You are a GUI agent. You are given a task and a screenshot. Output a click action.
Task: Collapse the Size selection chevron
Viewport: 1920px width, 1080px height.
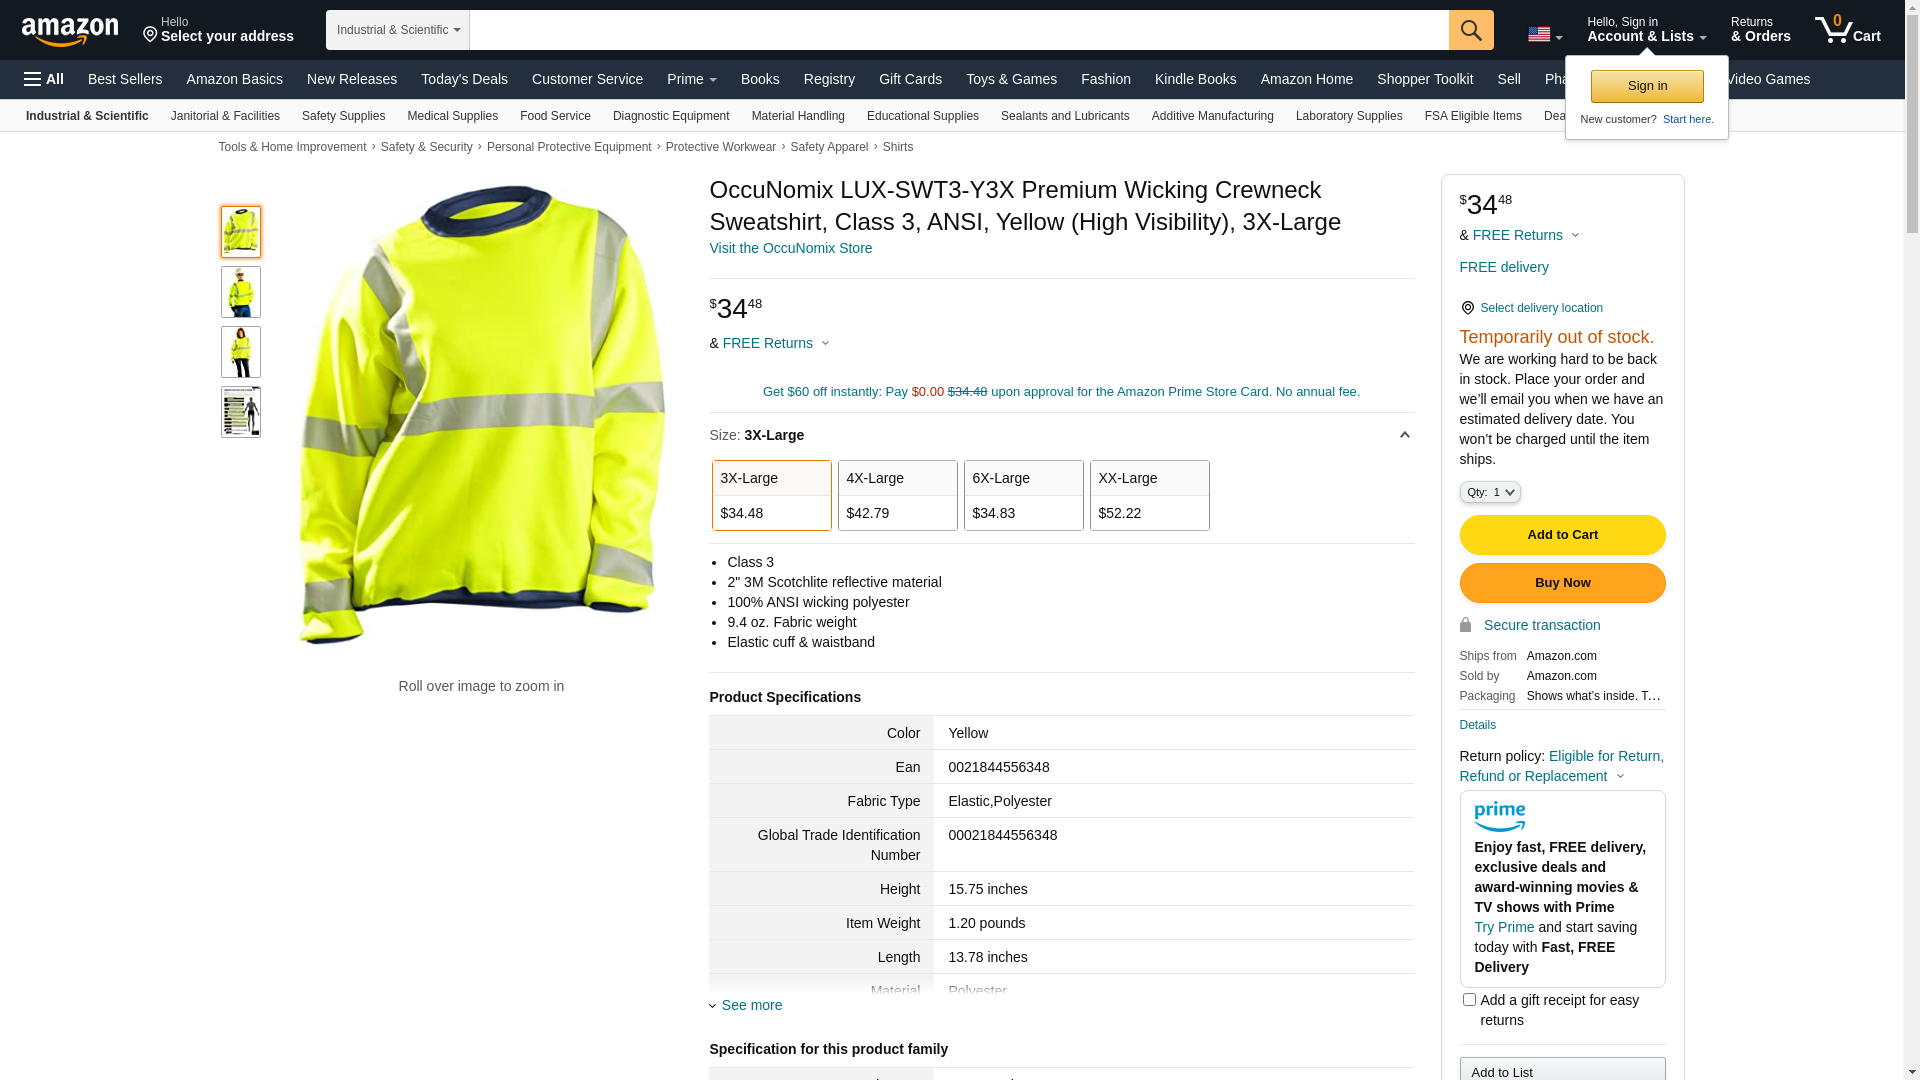pos(1404,435)
